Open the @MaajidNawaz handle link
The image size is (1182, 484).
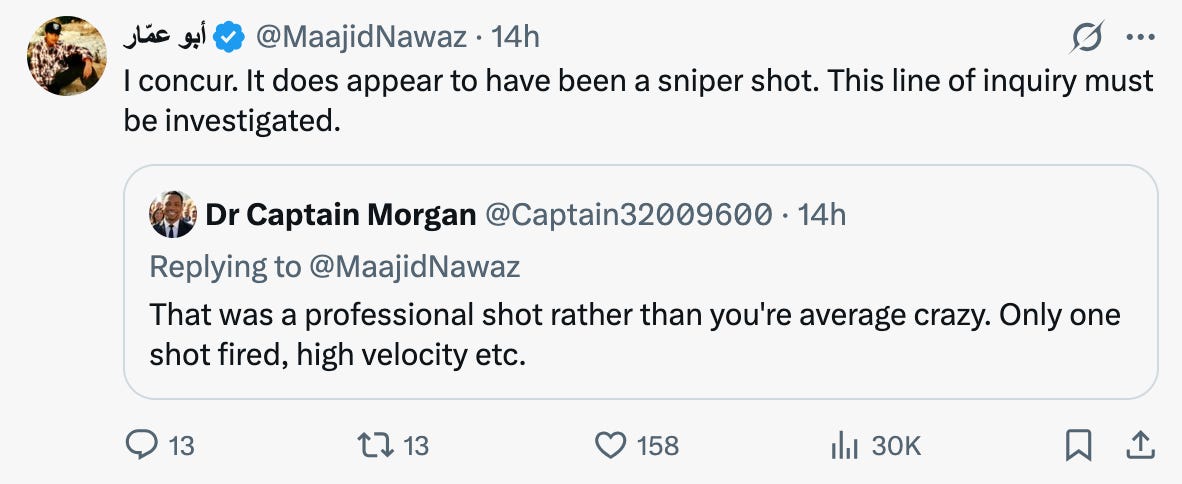tap(361, 38)
